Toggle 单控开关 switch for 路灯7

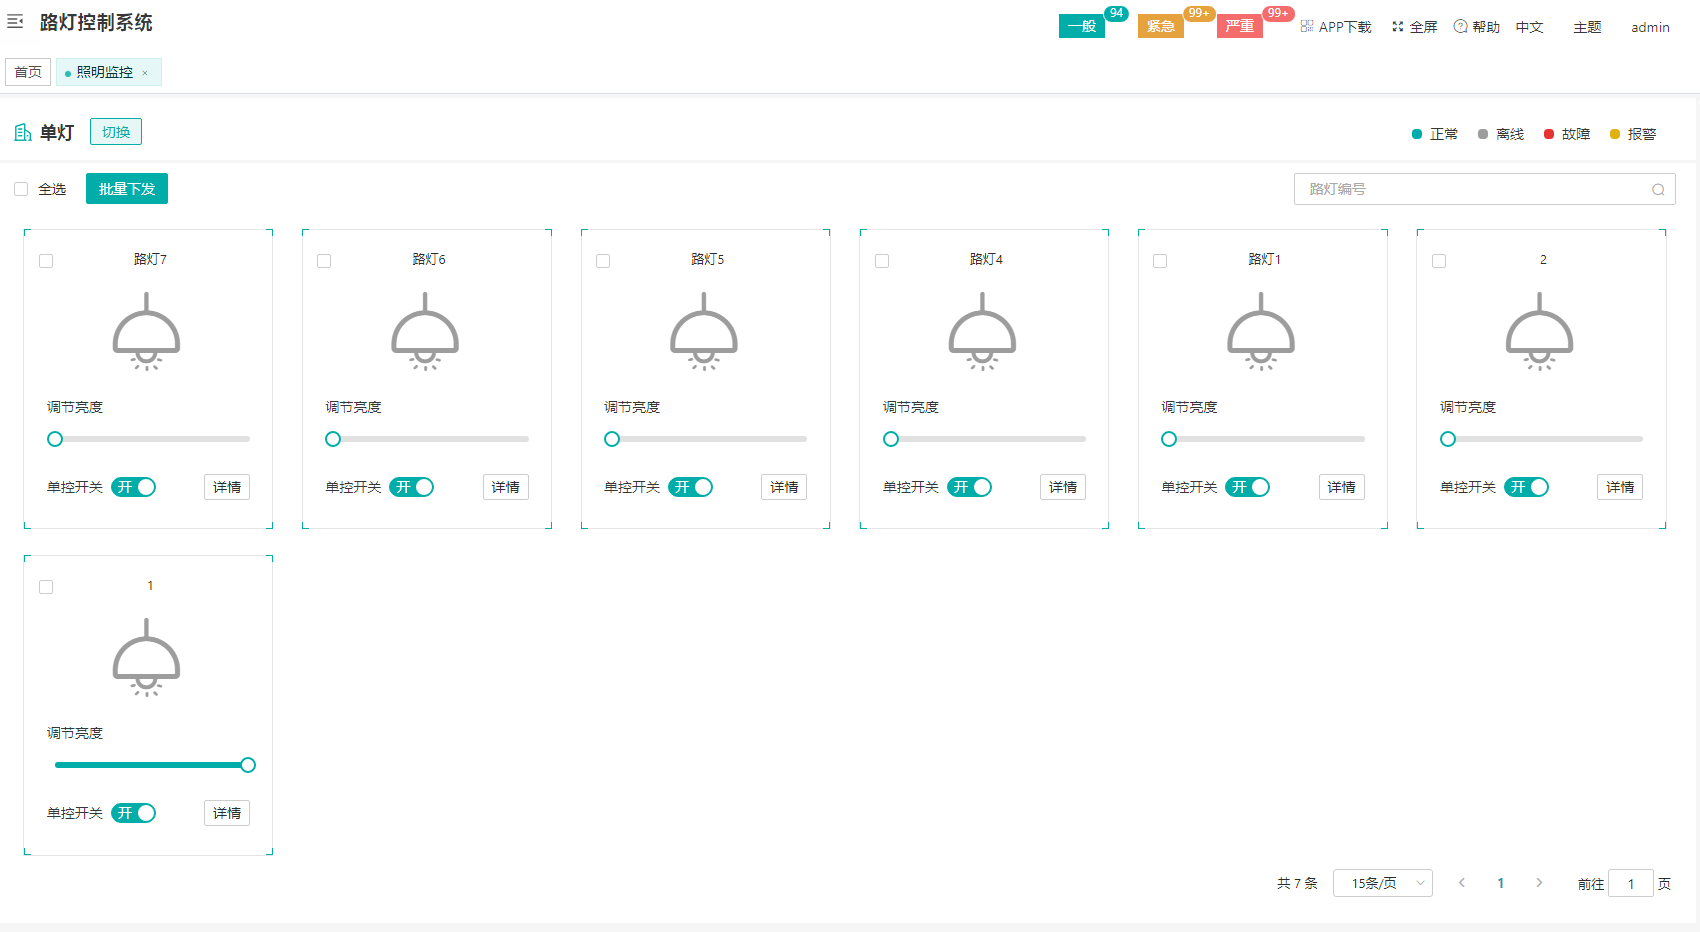(x=133, y=487)
